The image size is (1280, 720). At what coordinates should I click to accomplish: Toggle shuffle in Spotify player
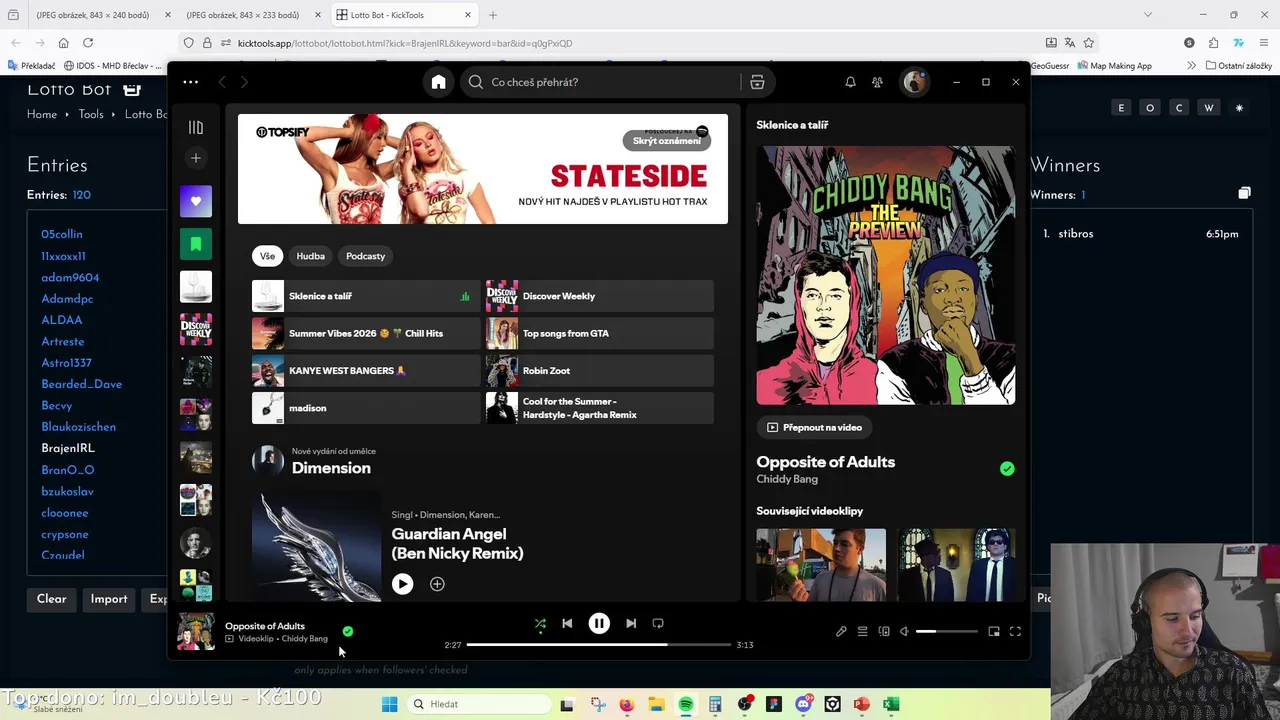[x=540, y=623]
